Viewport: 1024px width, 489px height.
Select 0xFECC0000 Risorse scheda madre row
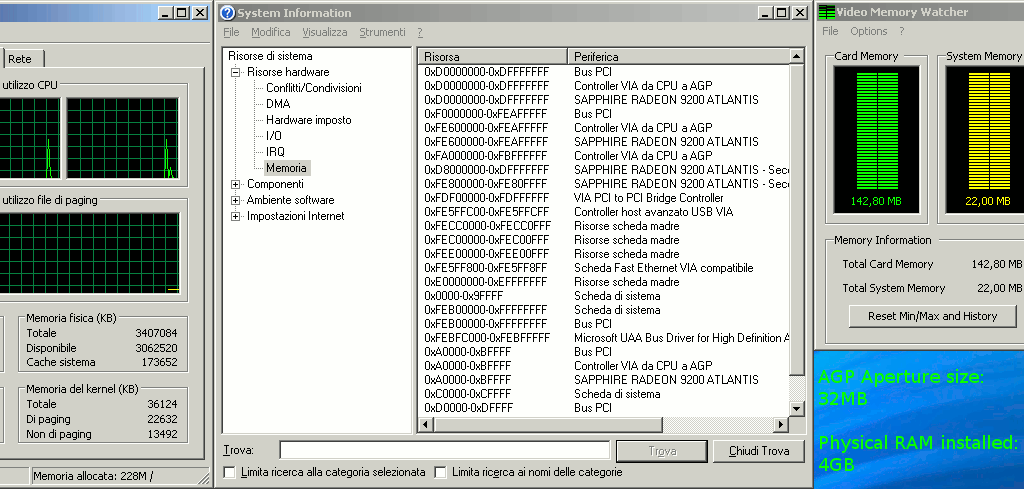603,226
